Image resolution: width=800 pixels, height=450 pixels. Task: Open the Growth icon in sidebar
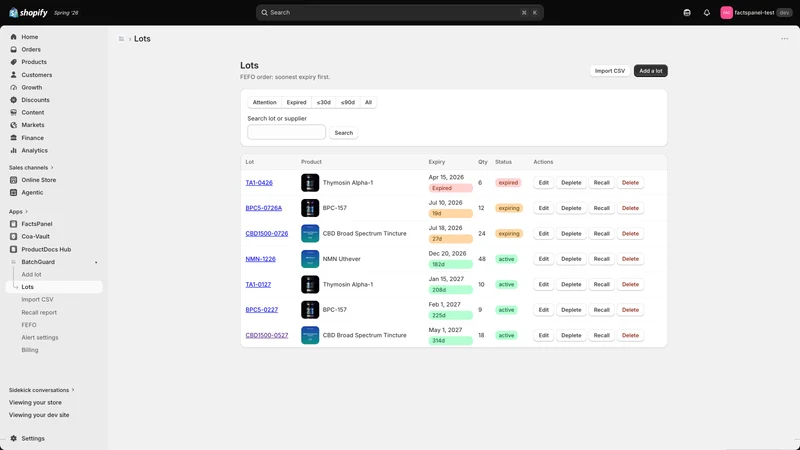(14, 87)
